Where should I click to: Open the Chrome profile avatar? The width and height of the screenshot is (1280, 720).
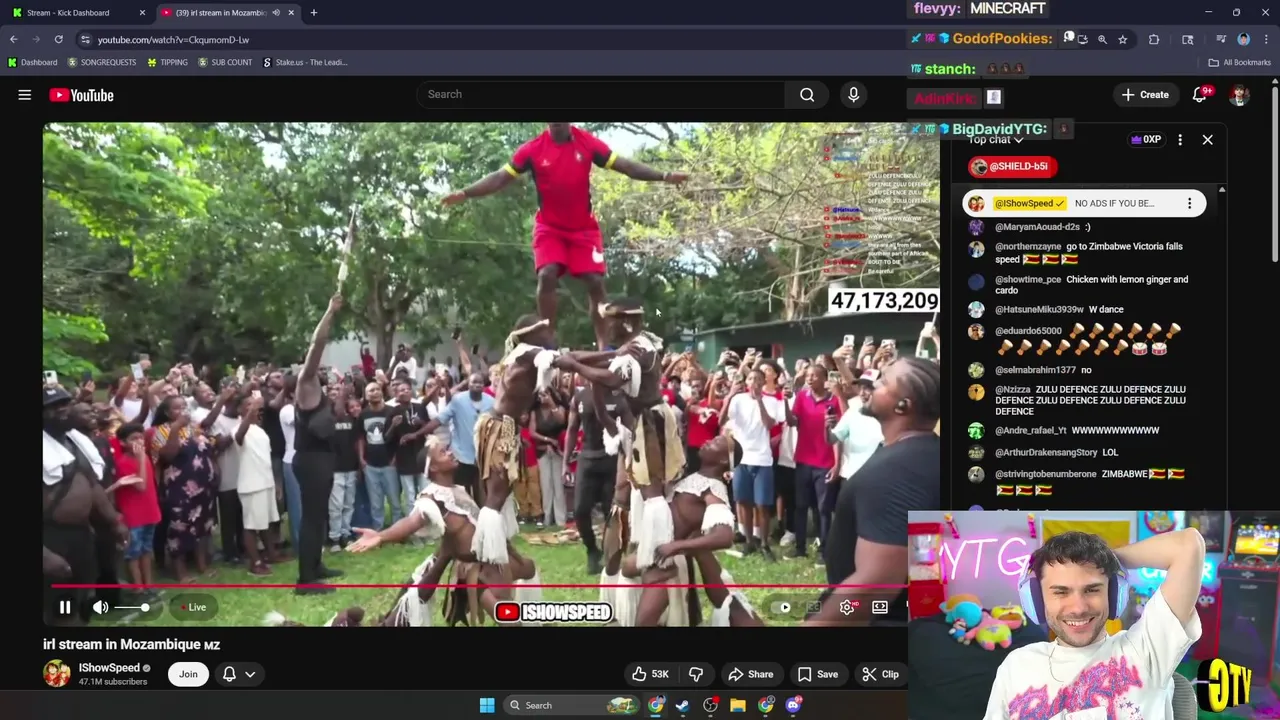1243,39
